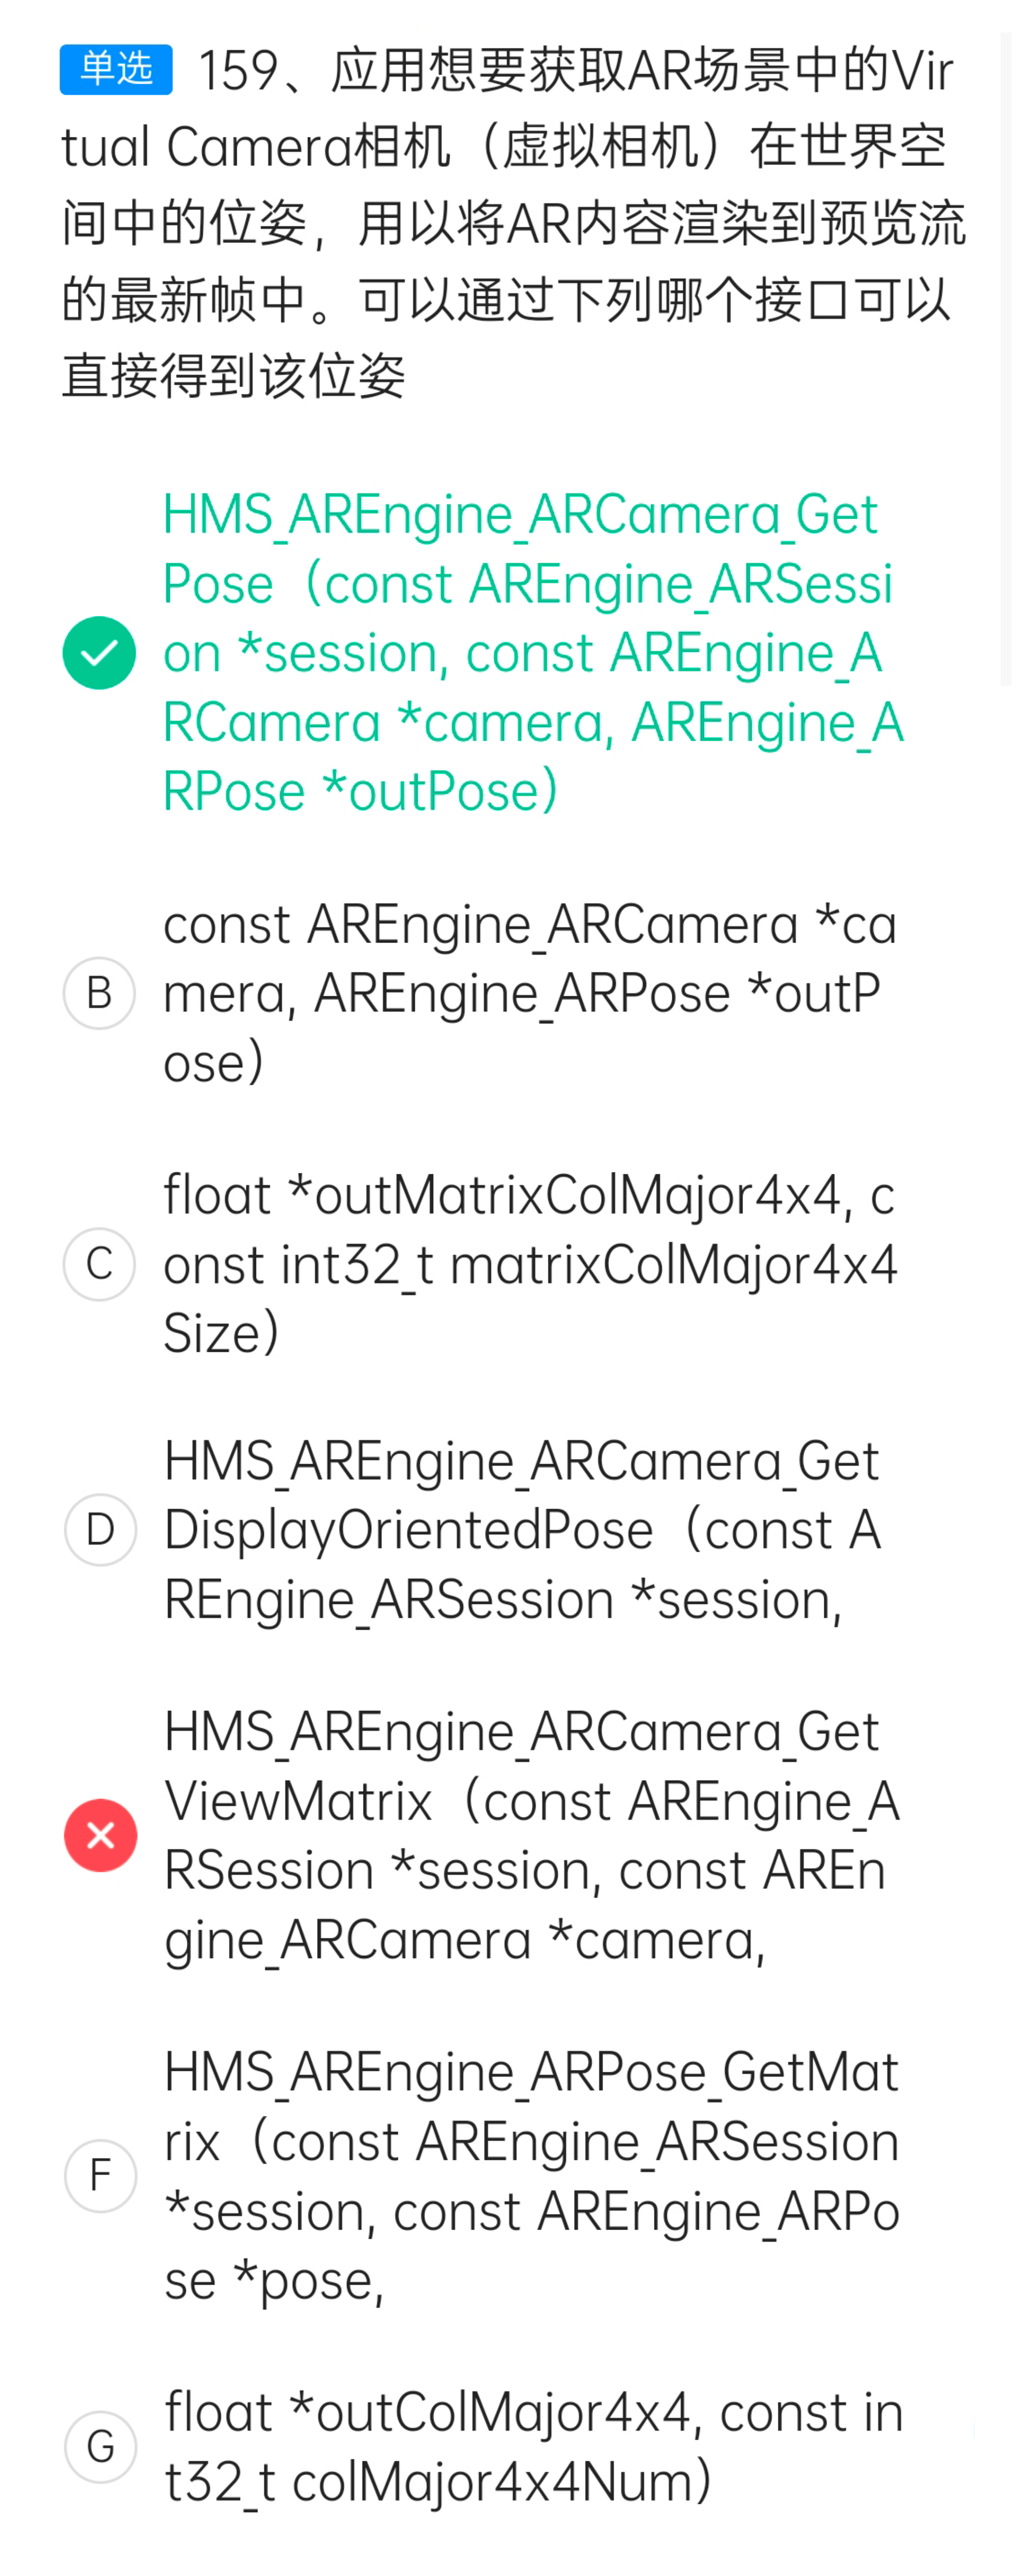Tap option G outColMajor4x4 text

coord(534,2447)
